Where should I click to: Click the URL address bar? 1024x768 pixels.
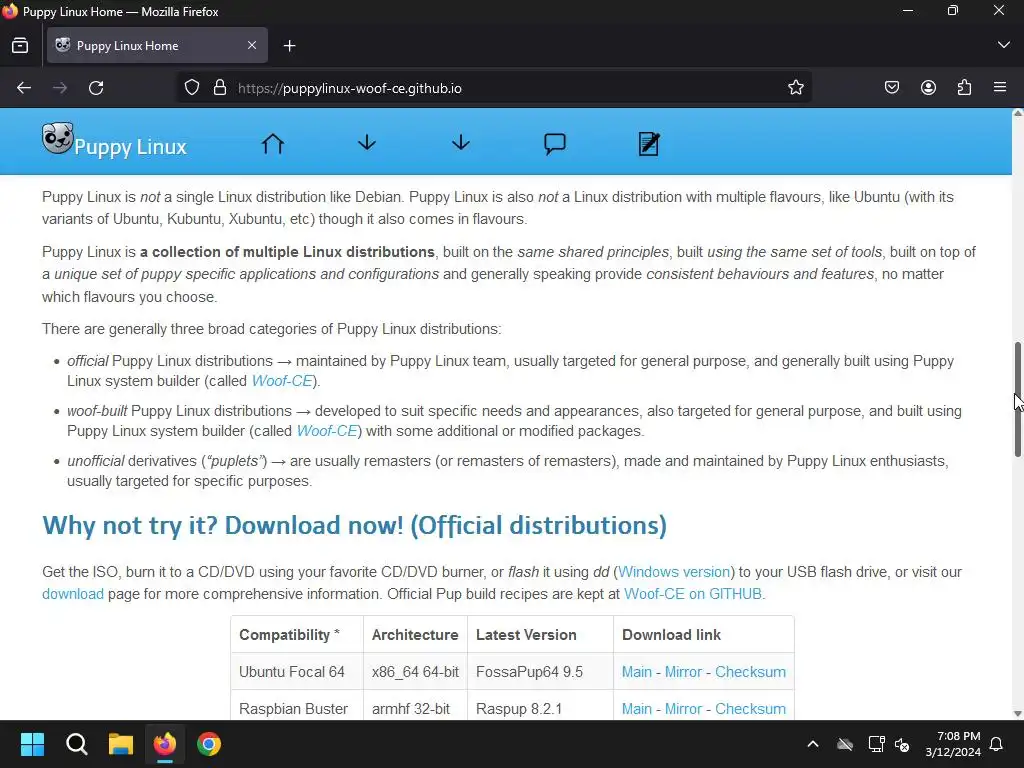click(x=496, y=88)
